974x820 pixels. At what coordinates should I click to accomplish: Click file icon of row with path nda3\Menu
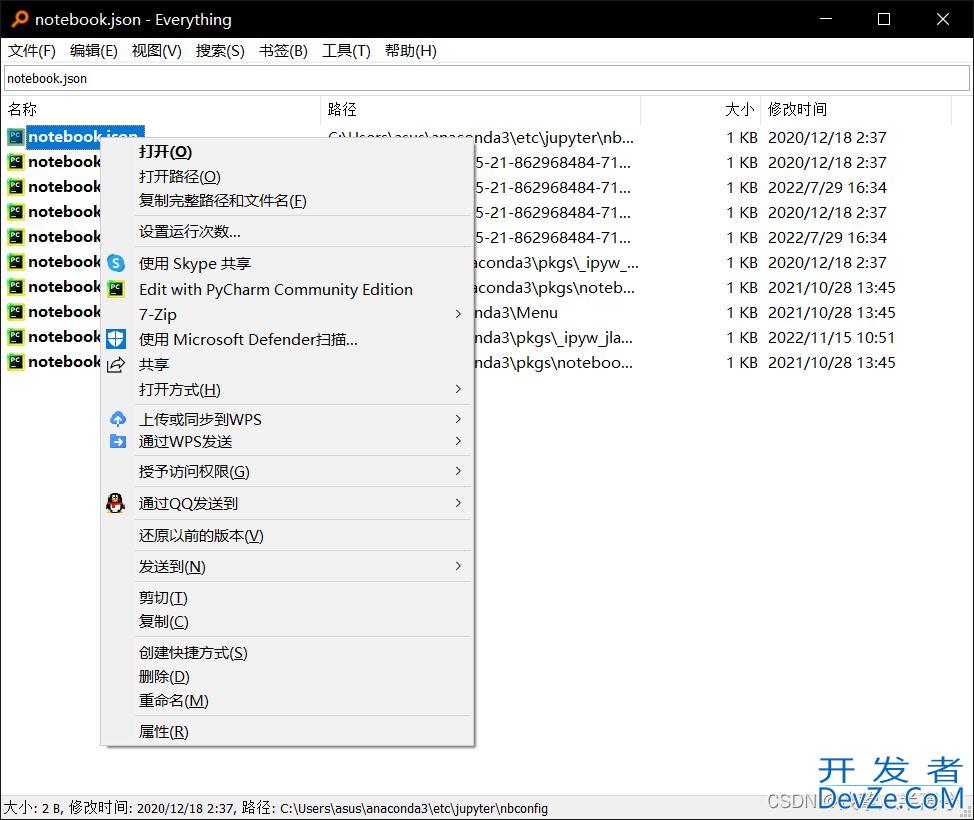point(16,312)
